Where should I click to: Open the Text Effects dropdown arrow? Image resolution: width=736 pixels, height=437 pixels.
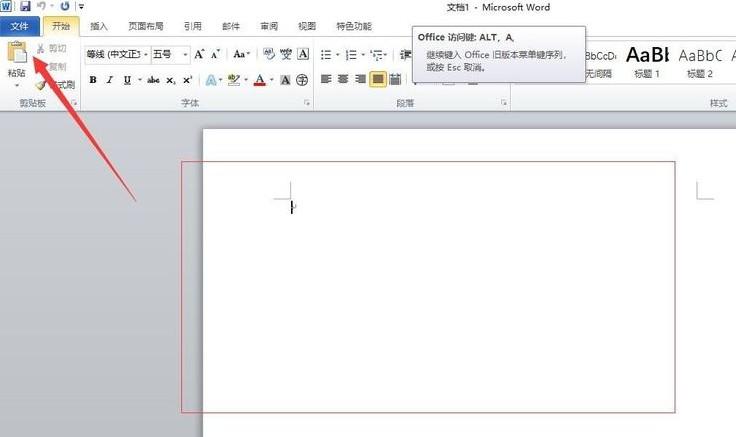click(220, 80)
